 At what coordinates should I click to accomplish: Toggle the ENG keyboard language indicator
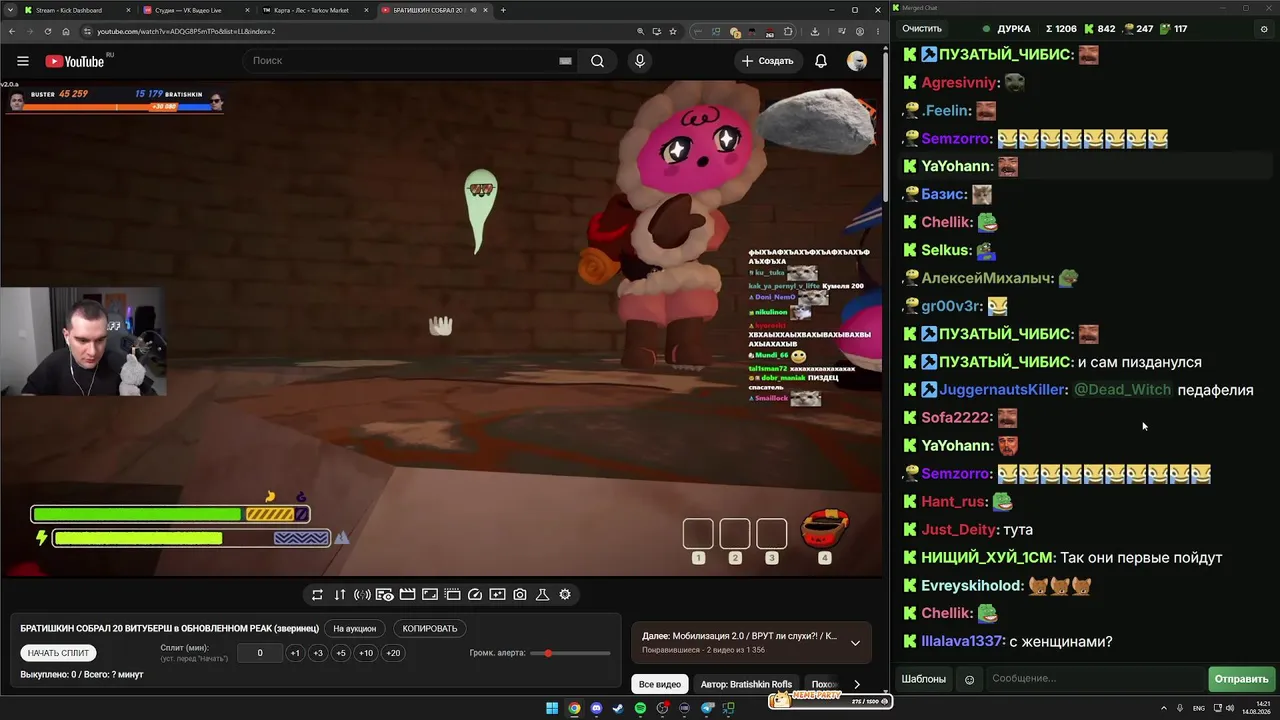click(1200, 709)
